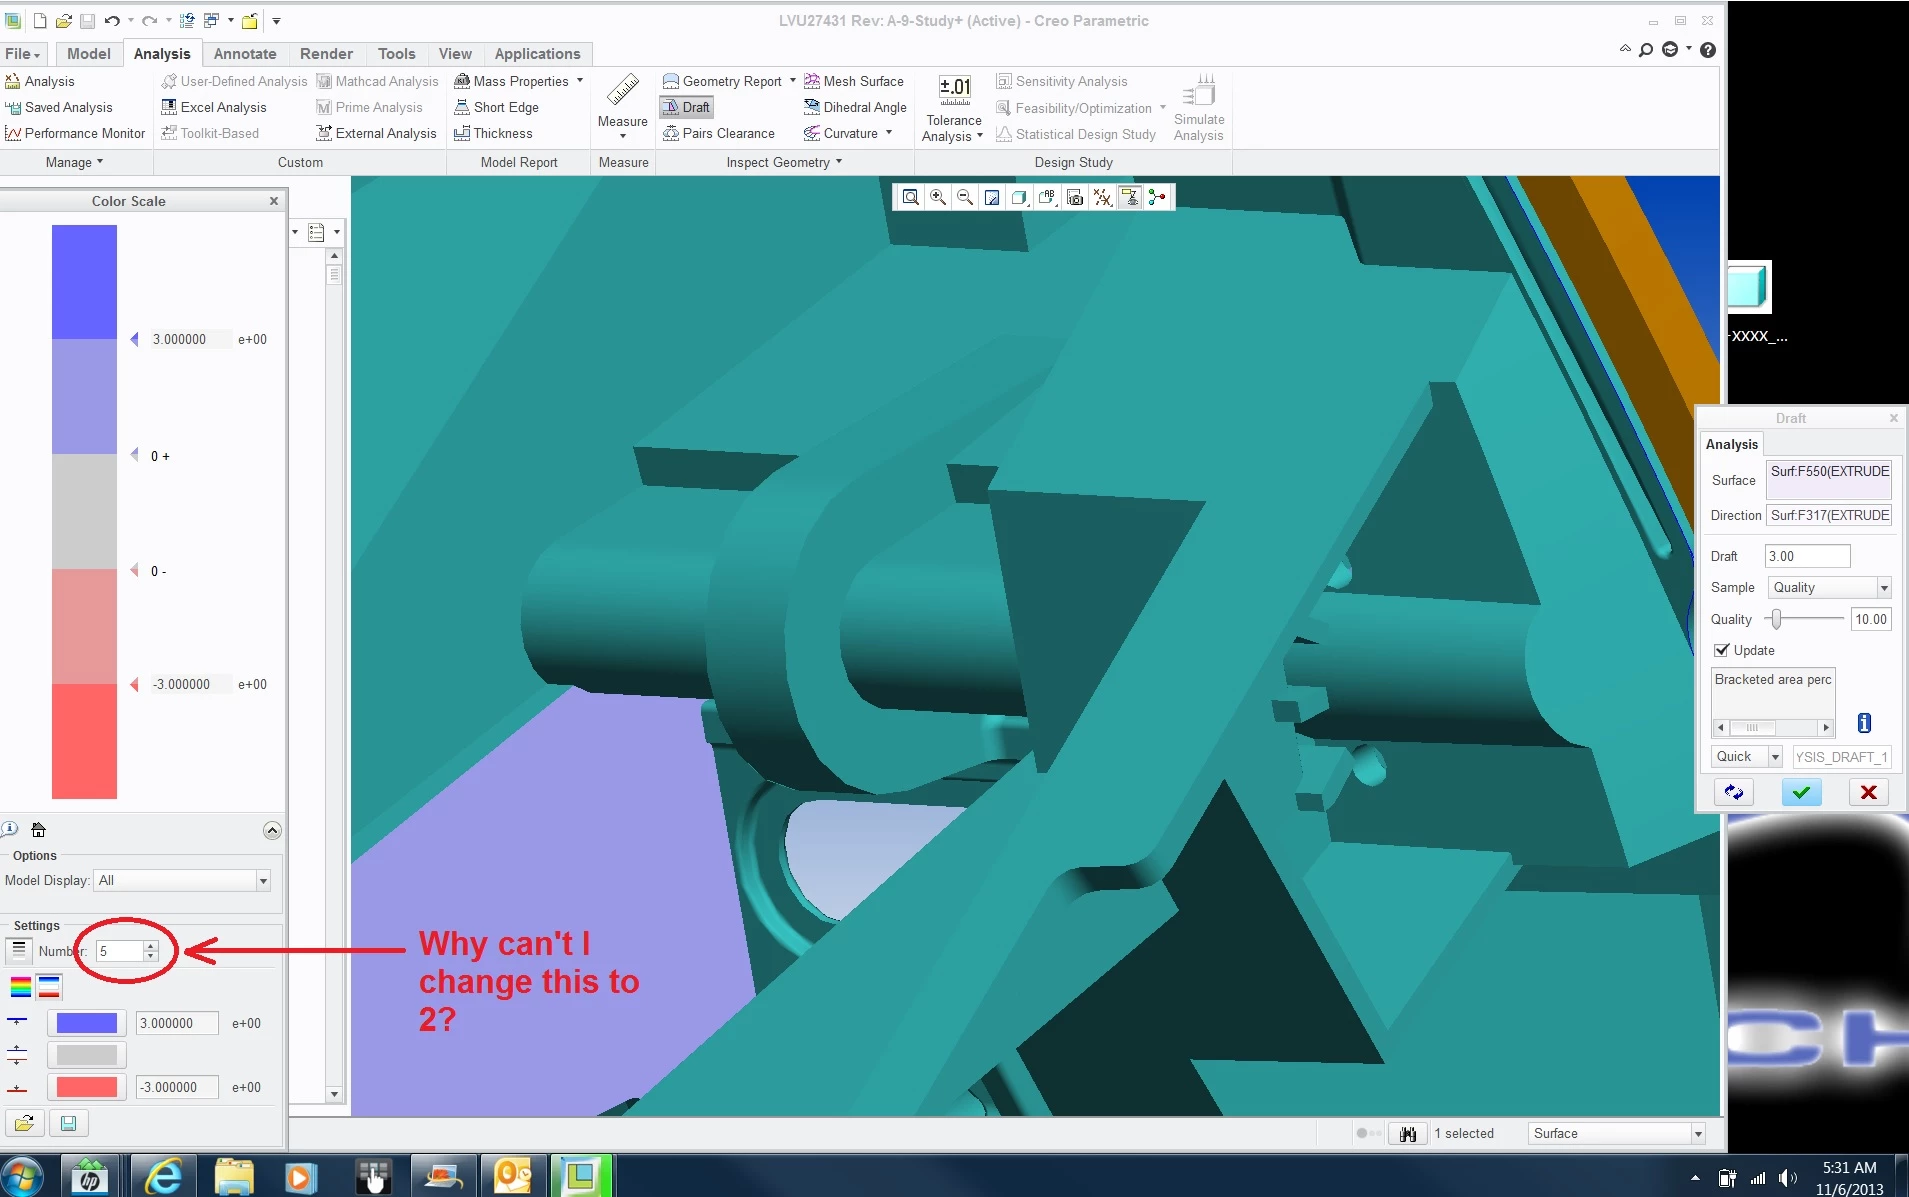Click the red X cancel in Draft dialog
Viewport: 1909px width, 1197px height.
point(1868,792)
